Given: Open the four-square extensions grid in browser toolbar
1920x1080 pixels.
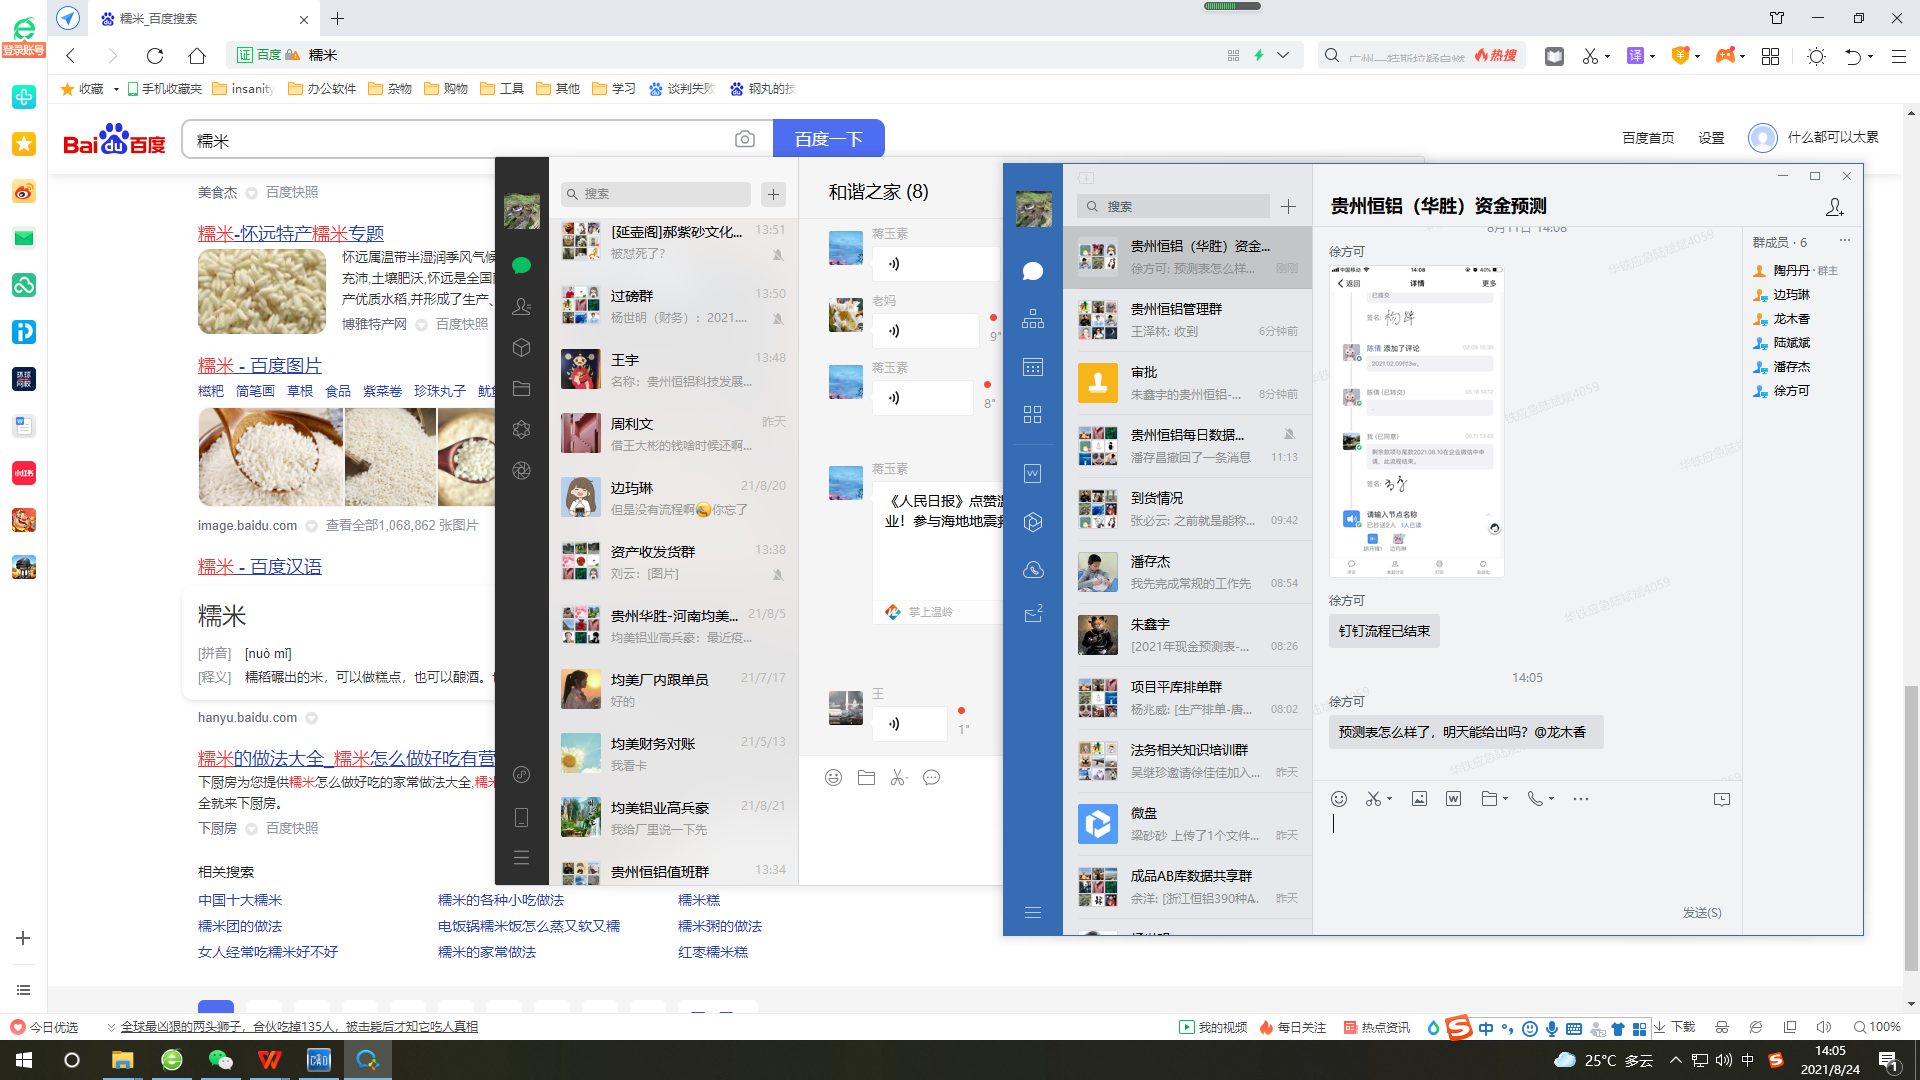Looking at the screenshot, I should click(1770, 56).
